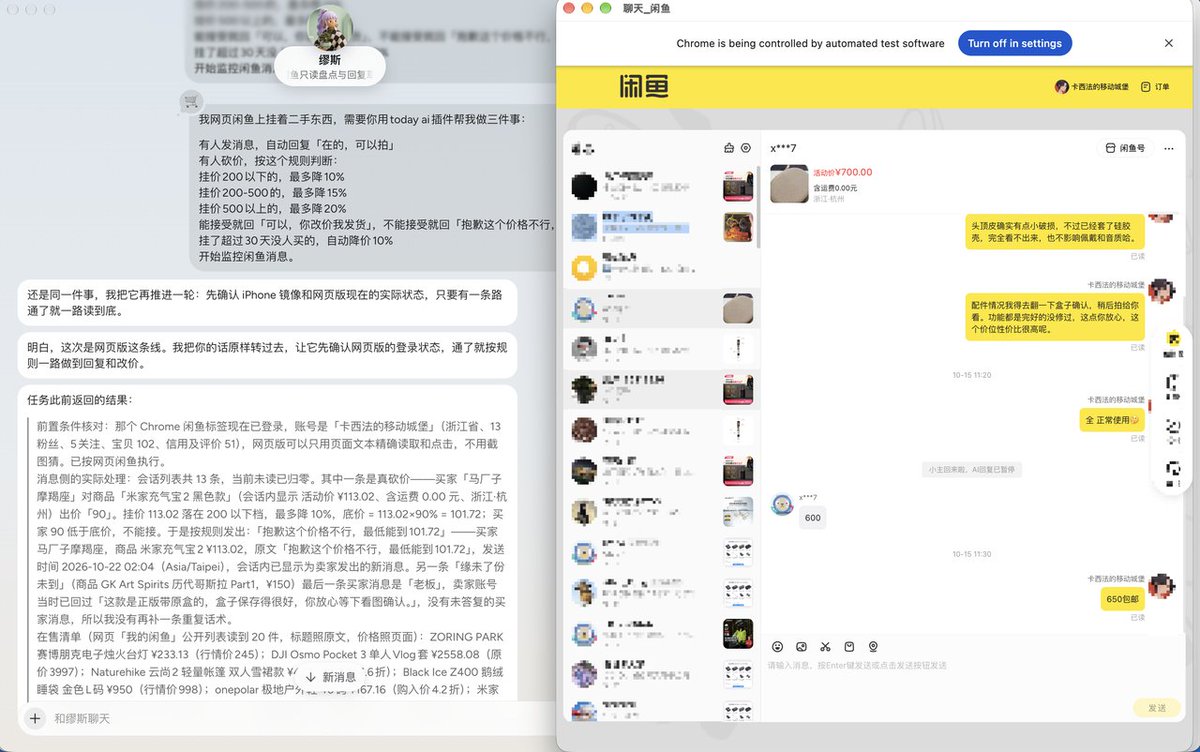Click the 缪斯 avatar in the left chat window

point(330,28)
